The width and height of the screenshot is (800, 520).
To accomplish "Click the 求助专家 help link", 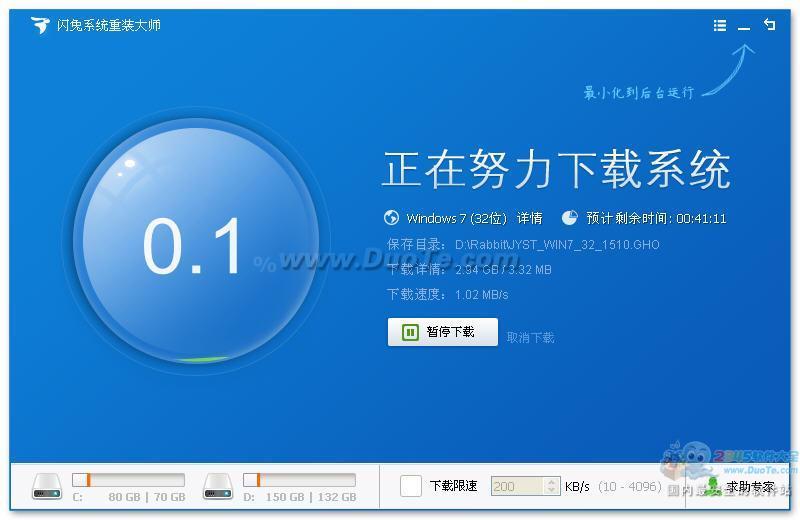I will pos(749,486).
